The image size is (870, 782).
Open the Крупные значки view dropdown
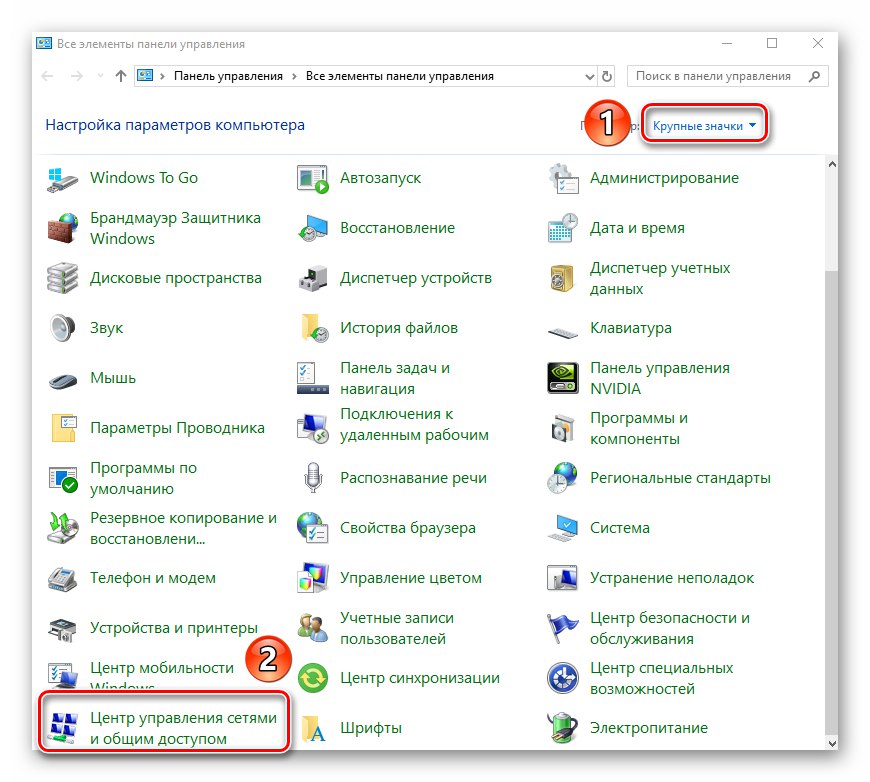(704, 126)
